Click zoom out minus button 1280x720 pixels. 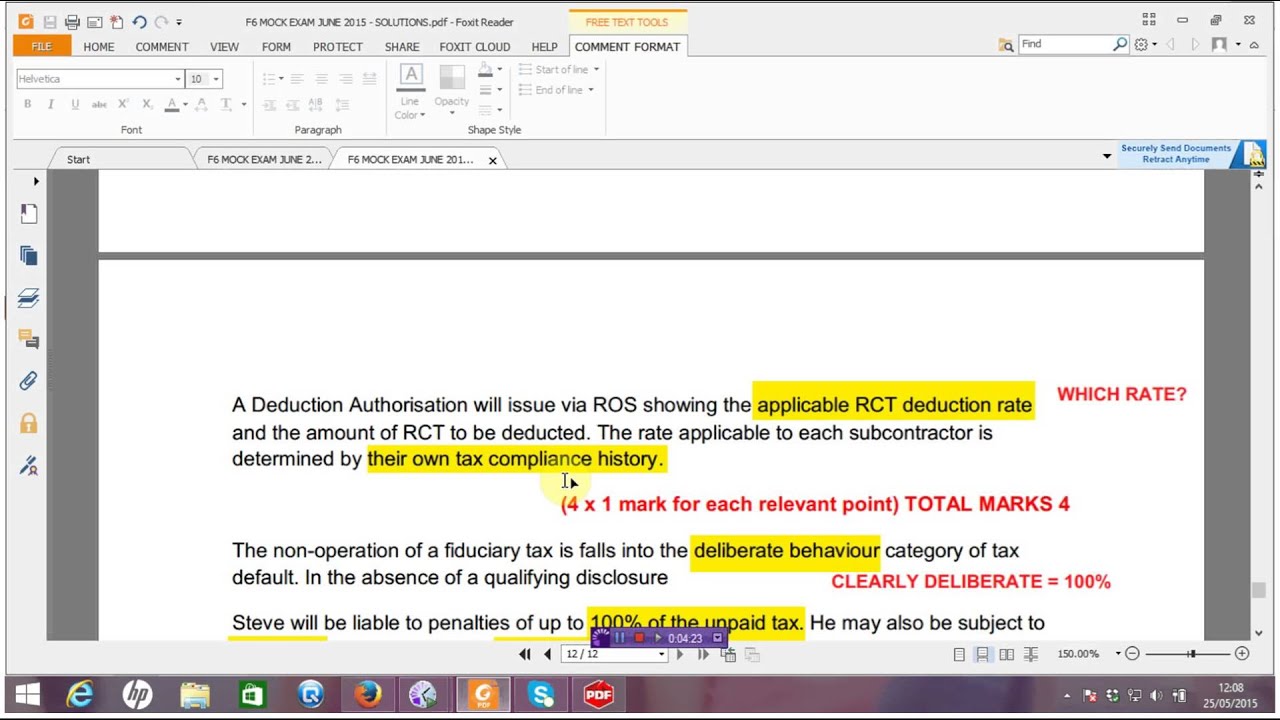coord(1132,654)
